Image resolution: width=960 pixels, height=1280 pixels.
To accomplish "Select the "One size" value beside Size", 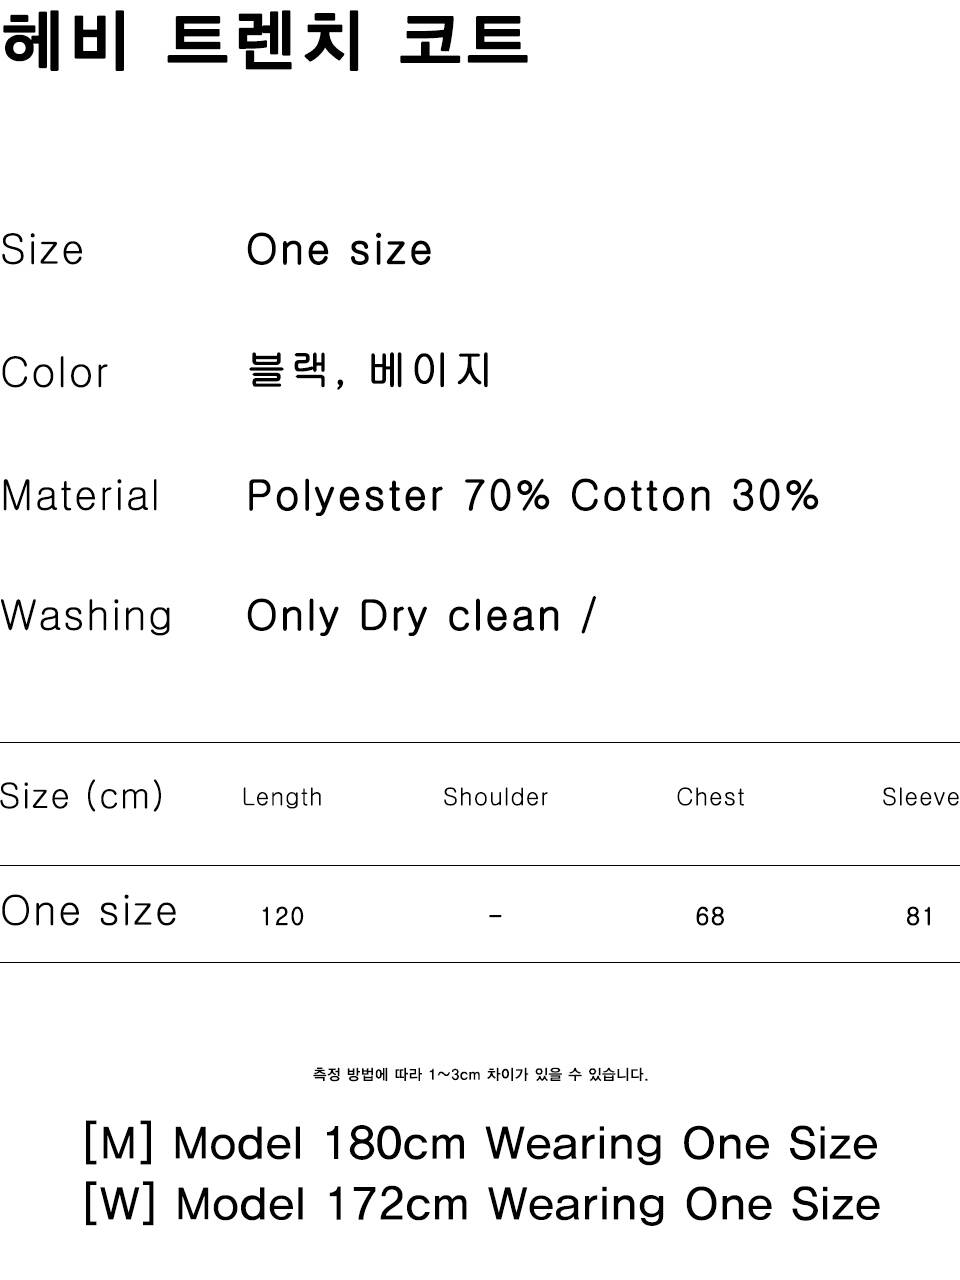I will (x=339, y=250).
